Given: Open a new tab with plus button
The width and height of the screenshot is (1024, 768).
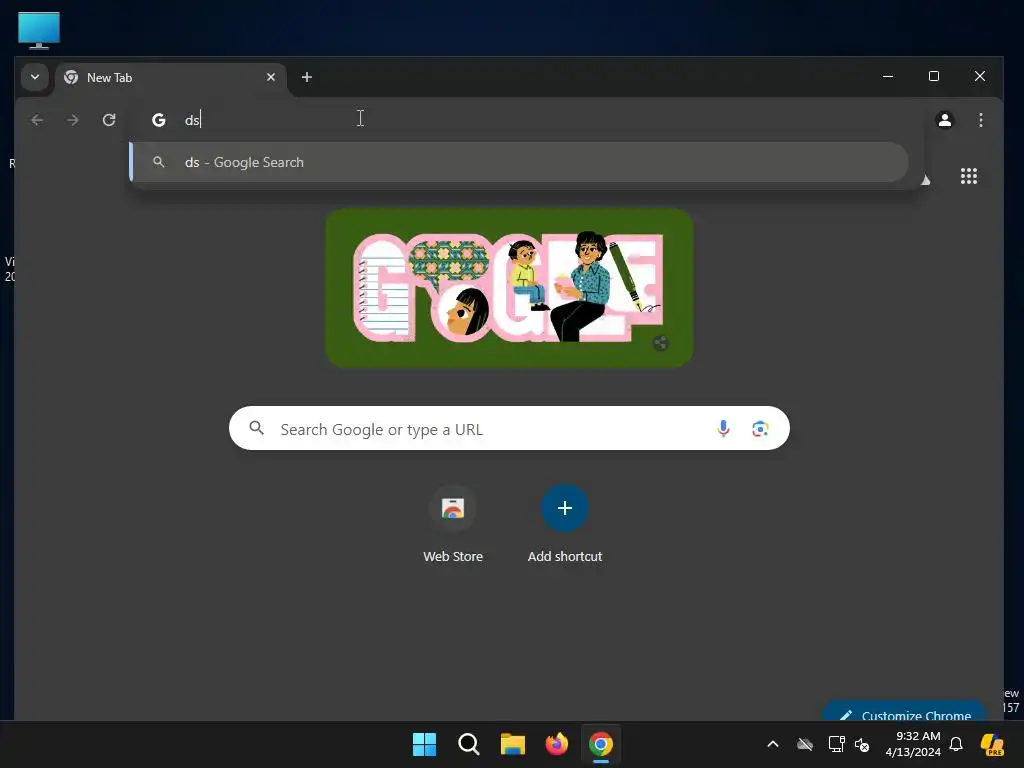Looking at the screenshot, I should 306,77.
